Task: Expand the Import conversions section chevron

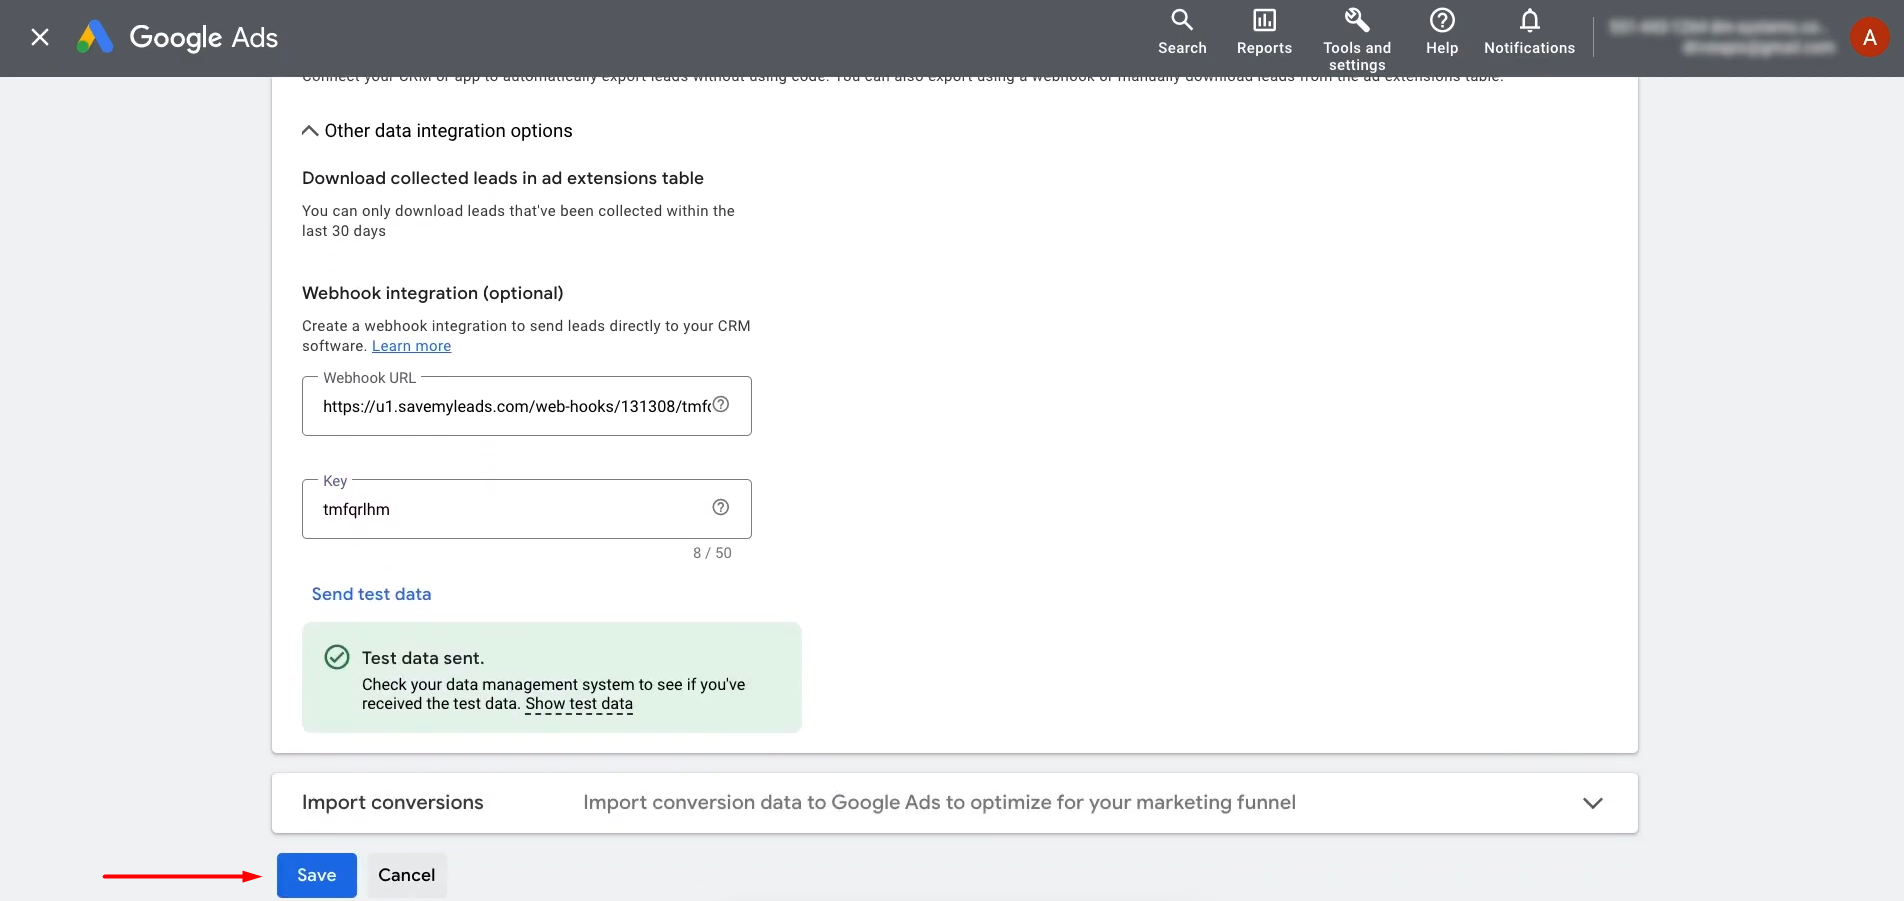Action: tap(1592, 803)
